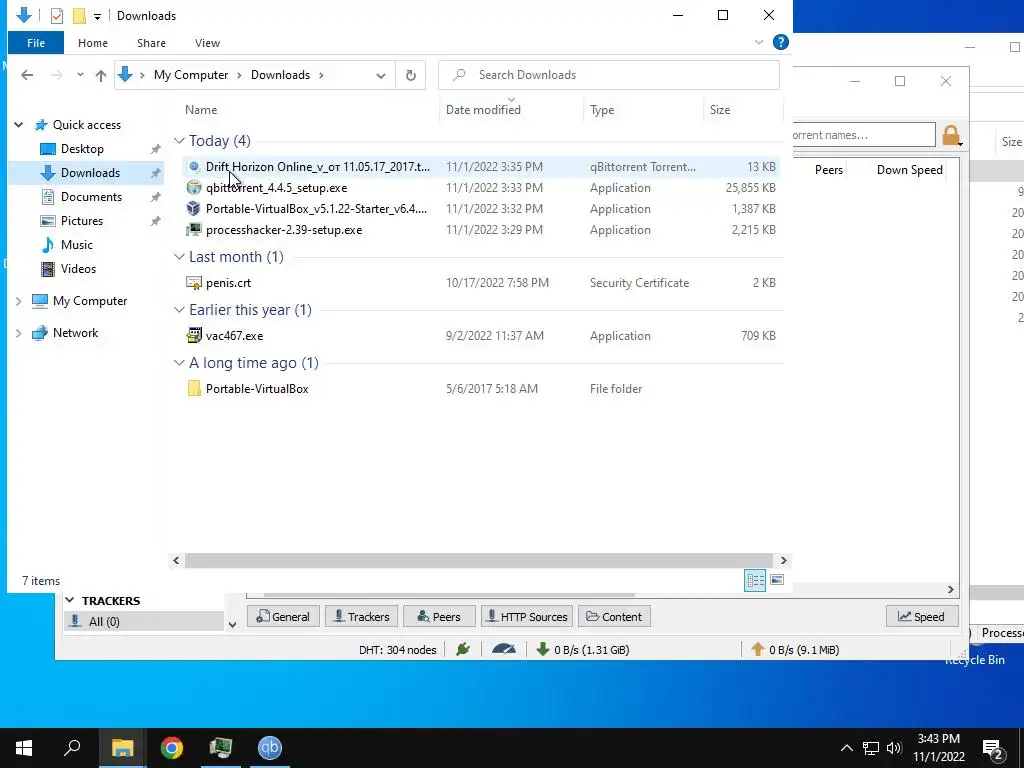Image resolution: width=1024 pixels, height=768 pixels.
Task: Toggle qBittorrent alternative speed limits icon
Action: coord(504,649)
